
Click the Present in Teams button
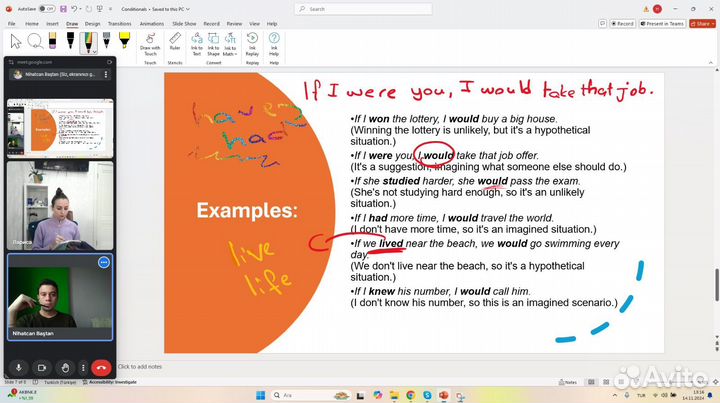(663, 23)
